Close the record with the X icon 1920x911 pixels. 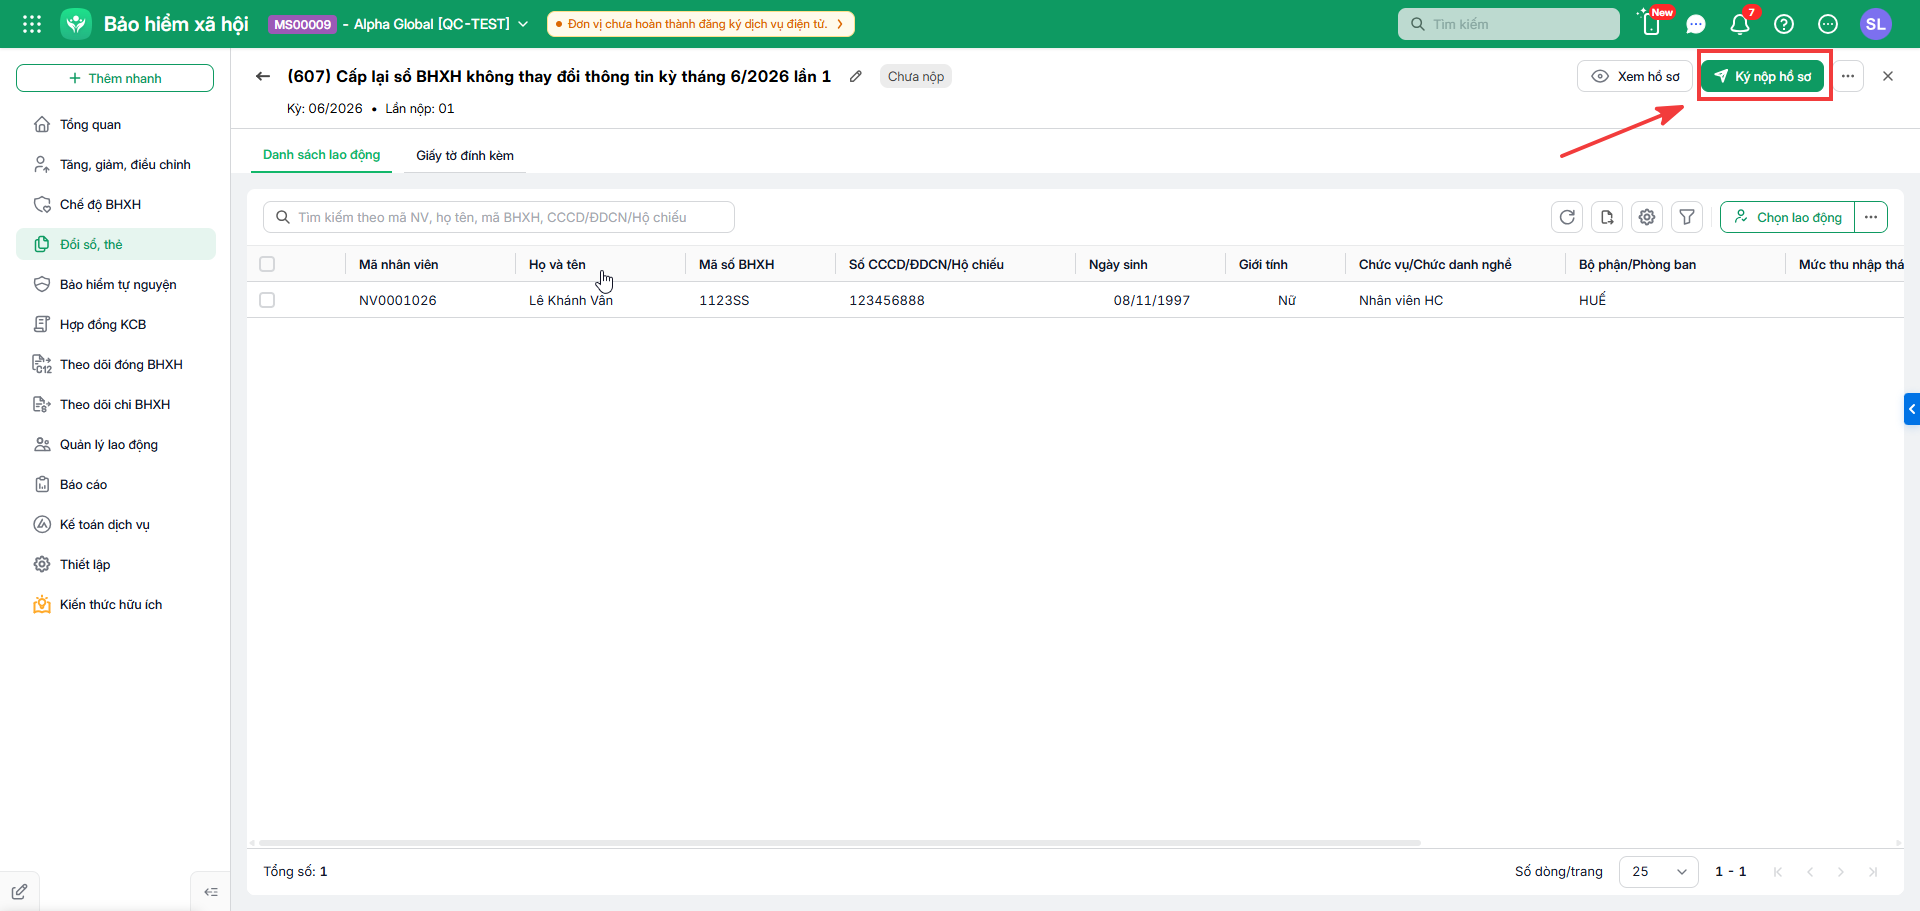(x=1888, y=76)
